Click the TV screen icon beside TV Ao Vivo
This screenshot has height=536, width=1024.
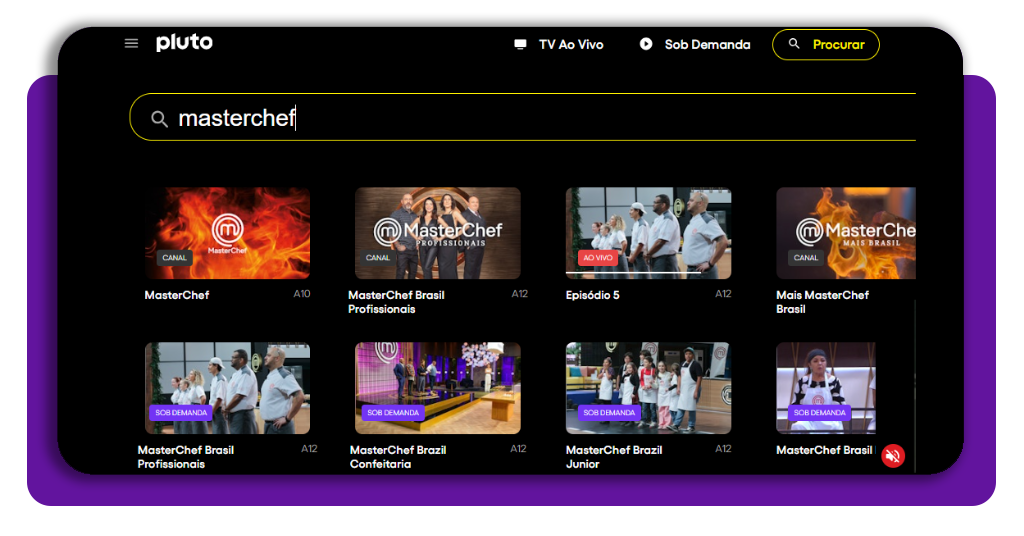pos(520,44)
